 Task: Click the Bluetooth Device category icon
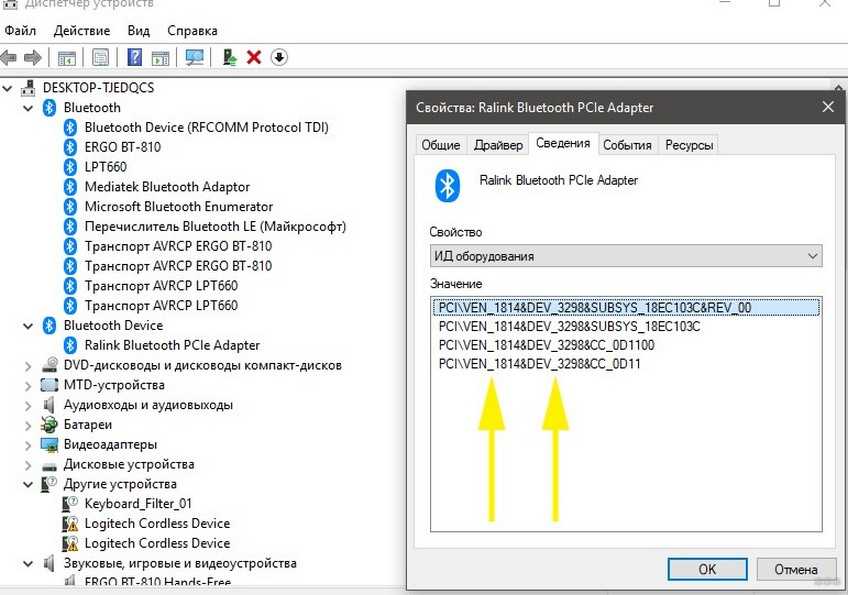click(x=49, y=326)
